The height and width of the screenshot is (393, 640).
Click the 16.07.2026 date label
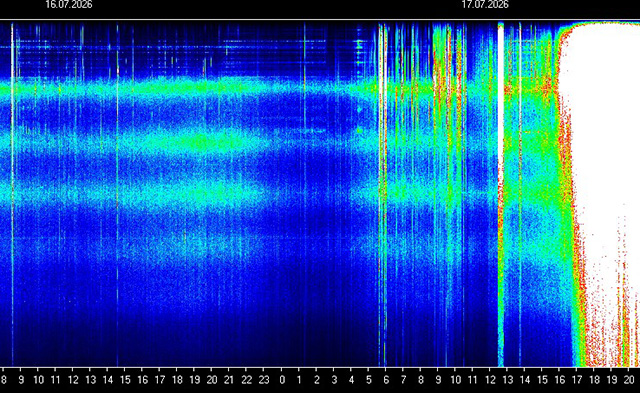click(69, 4)
